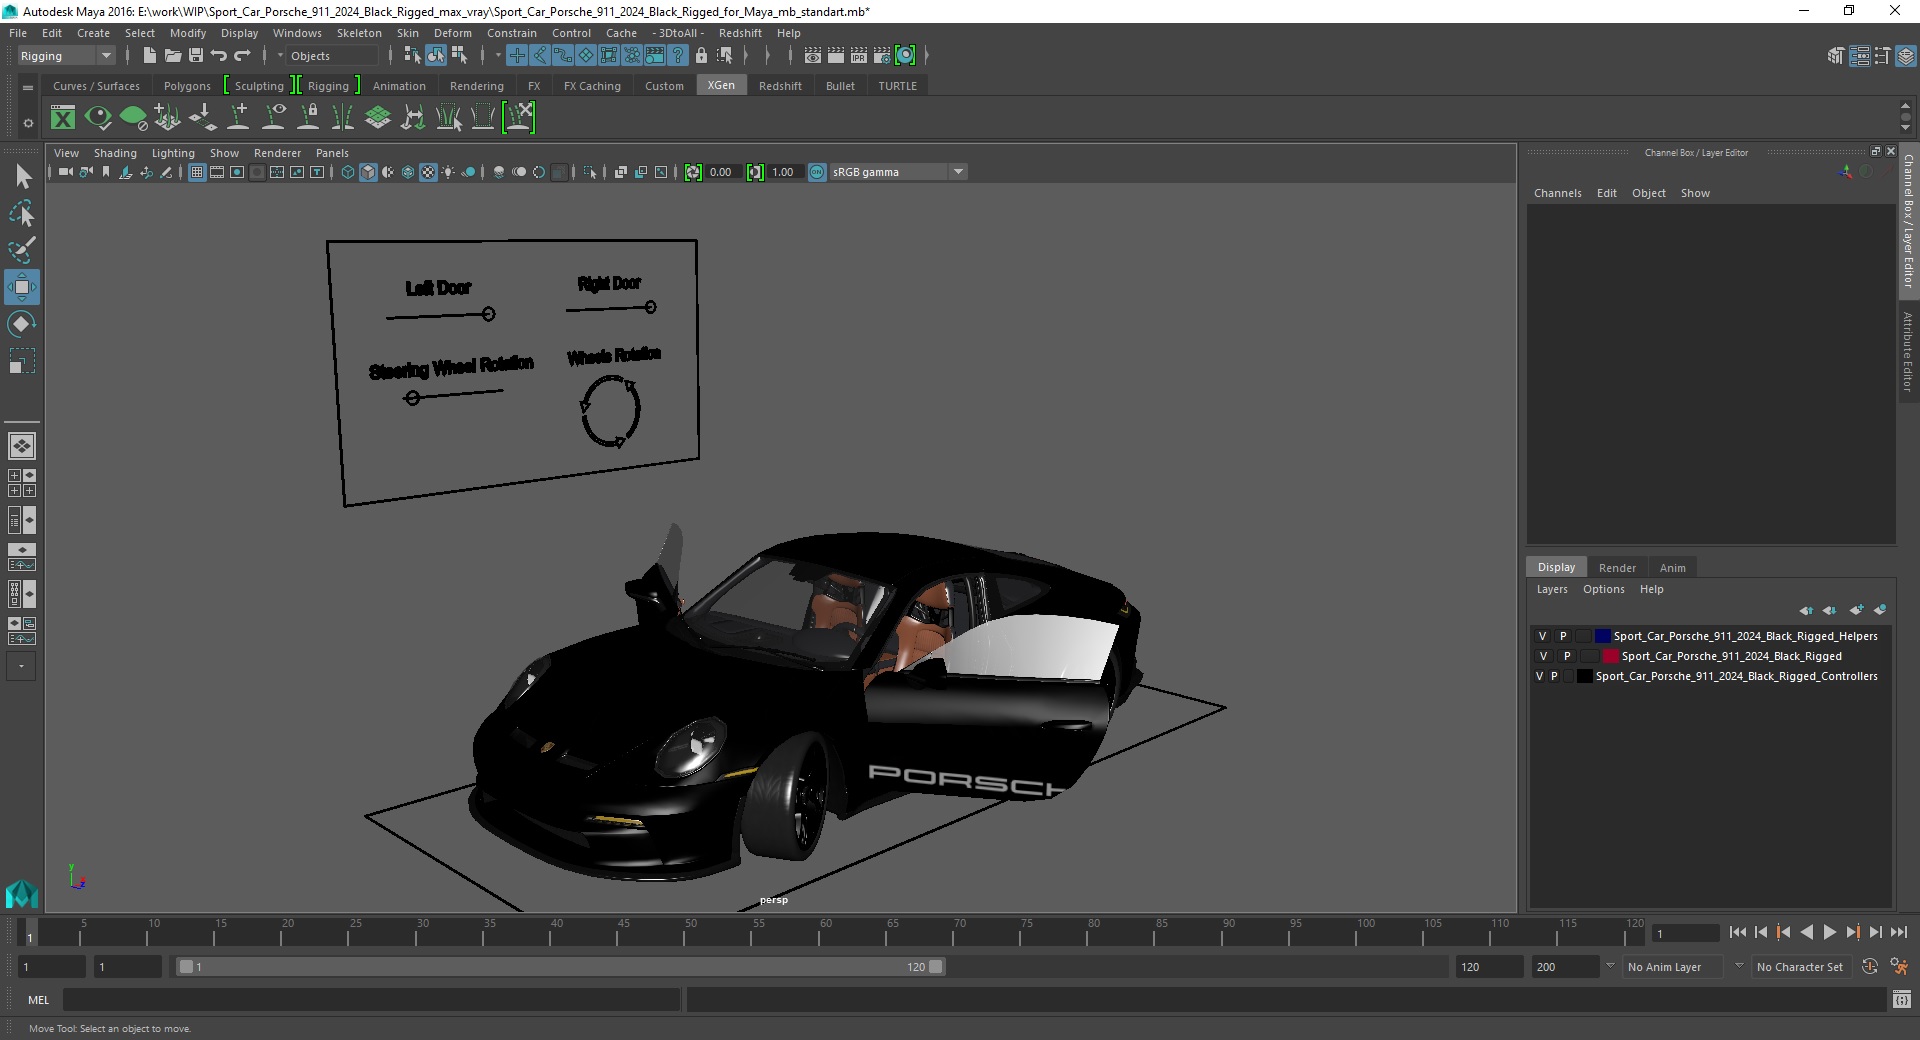Click the Play forwards button
1920x1040 pixels.
[x=1829, y=932]
